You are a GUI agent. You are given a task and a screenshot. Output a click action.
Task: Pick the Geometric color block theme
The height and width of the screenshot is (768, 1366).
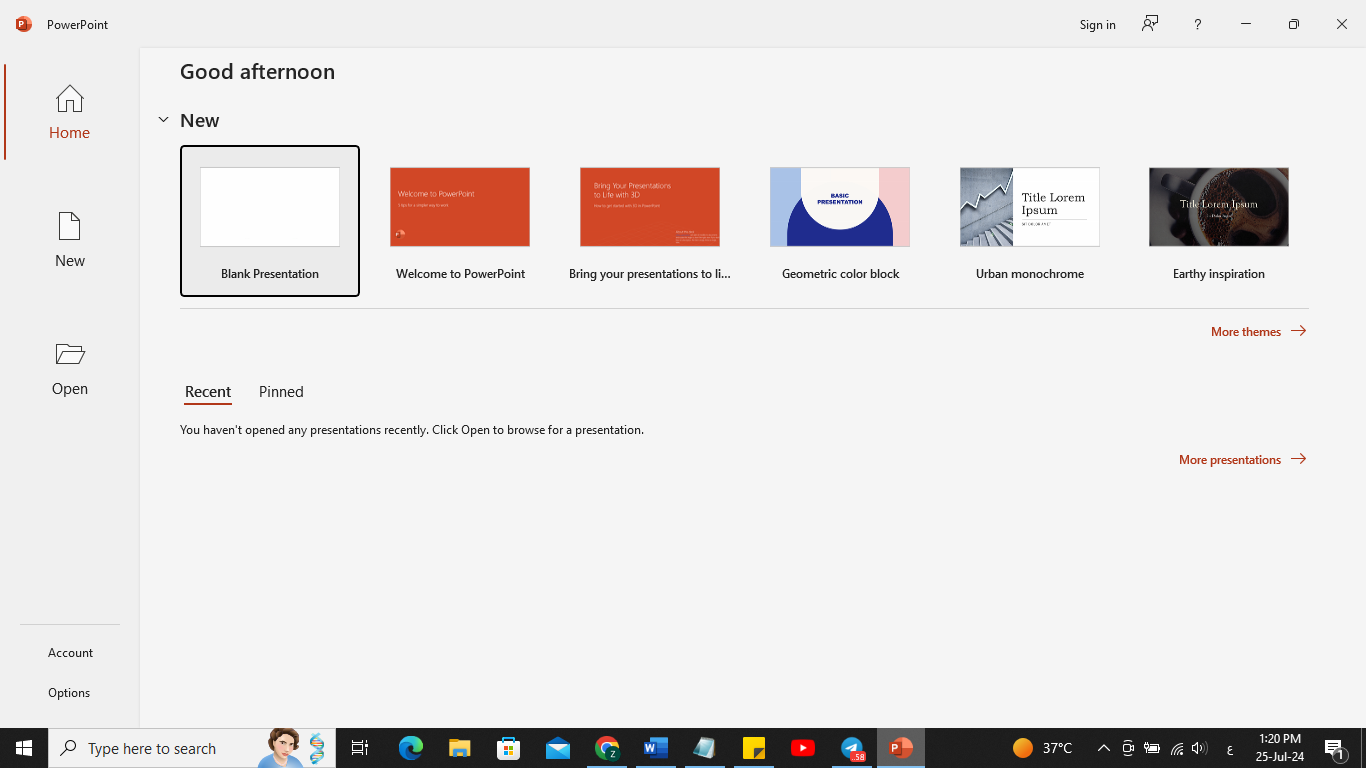click(840, 221)
